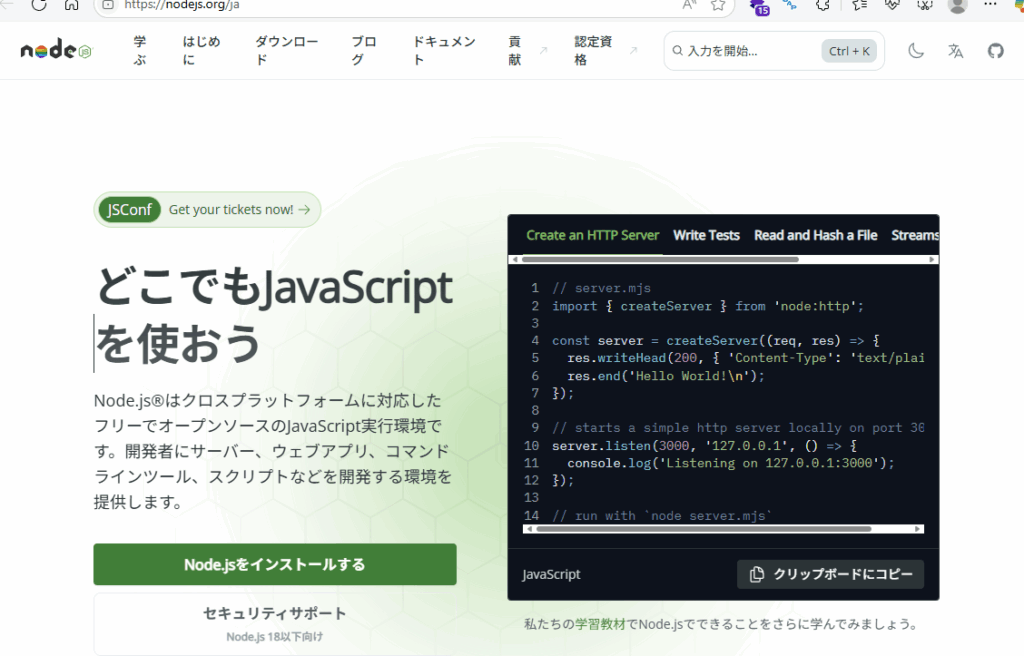The width and height of the screenshot is (1024, 656).
Task: Switch to the Read and Hash a File tab
Action: click(816, 235)
